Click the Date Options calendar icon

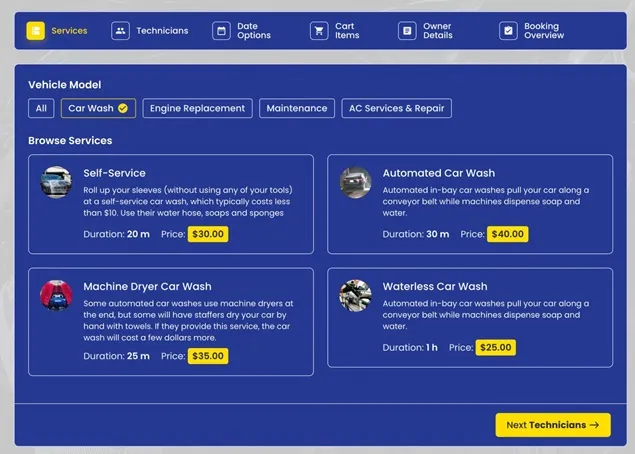[221, 31]
